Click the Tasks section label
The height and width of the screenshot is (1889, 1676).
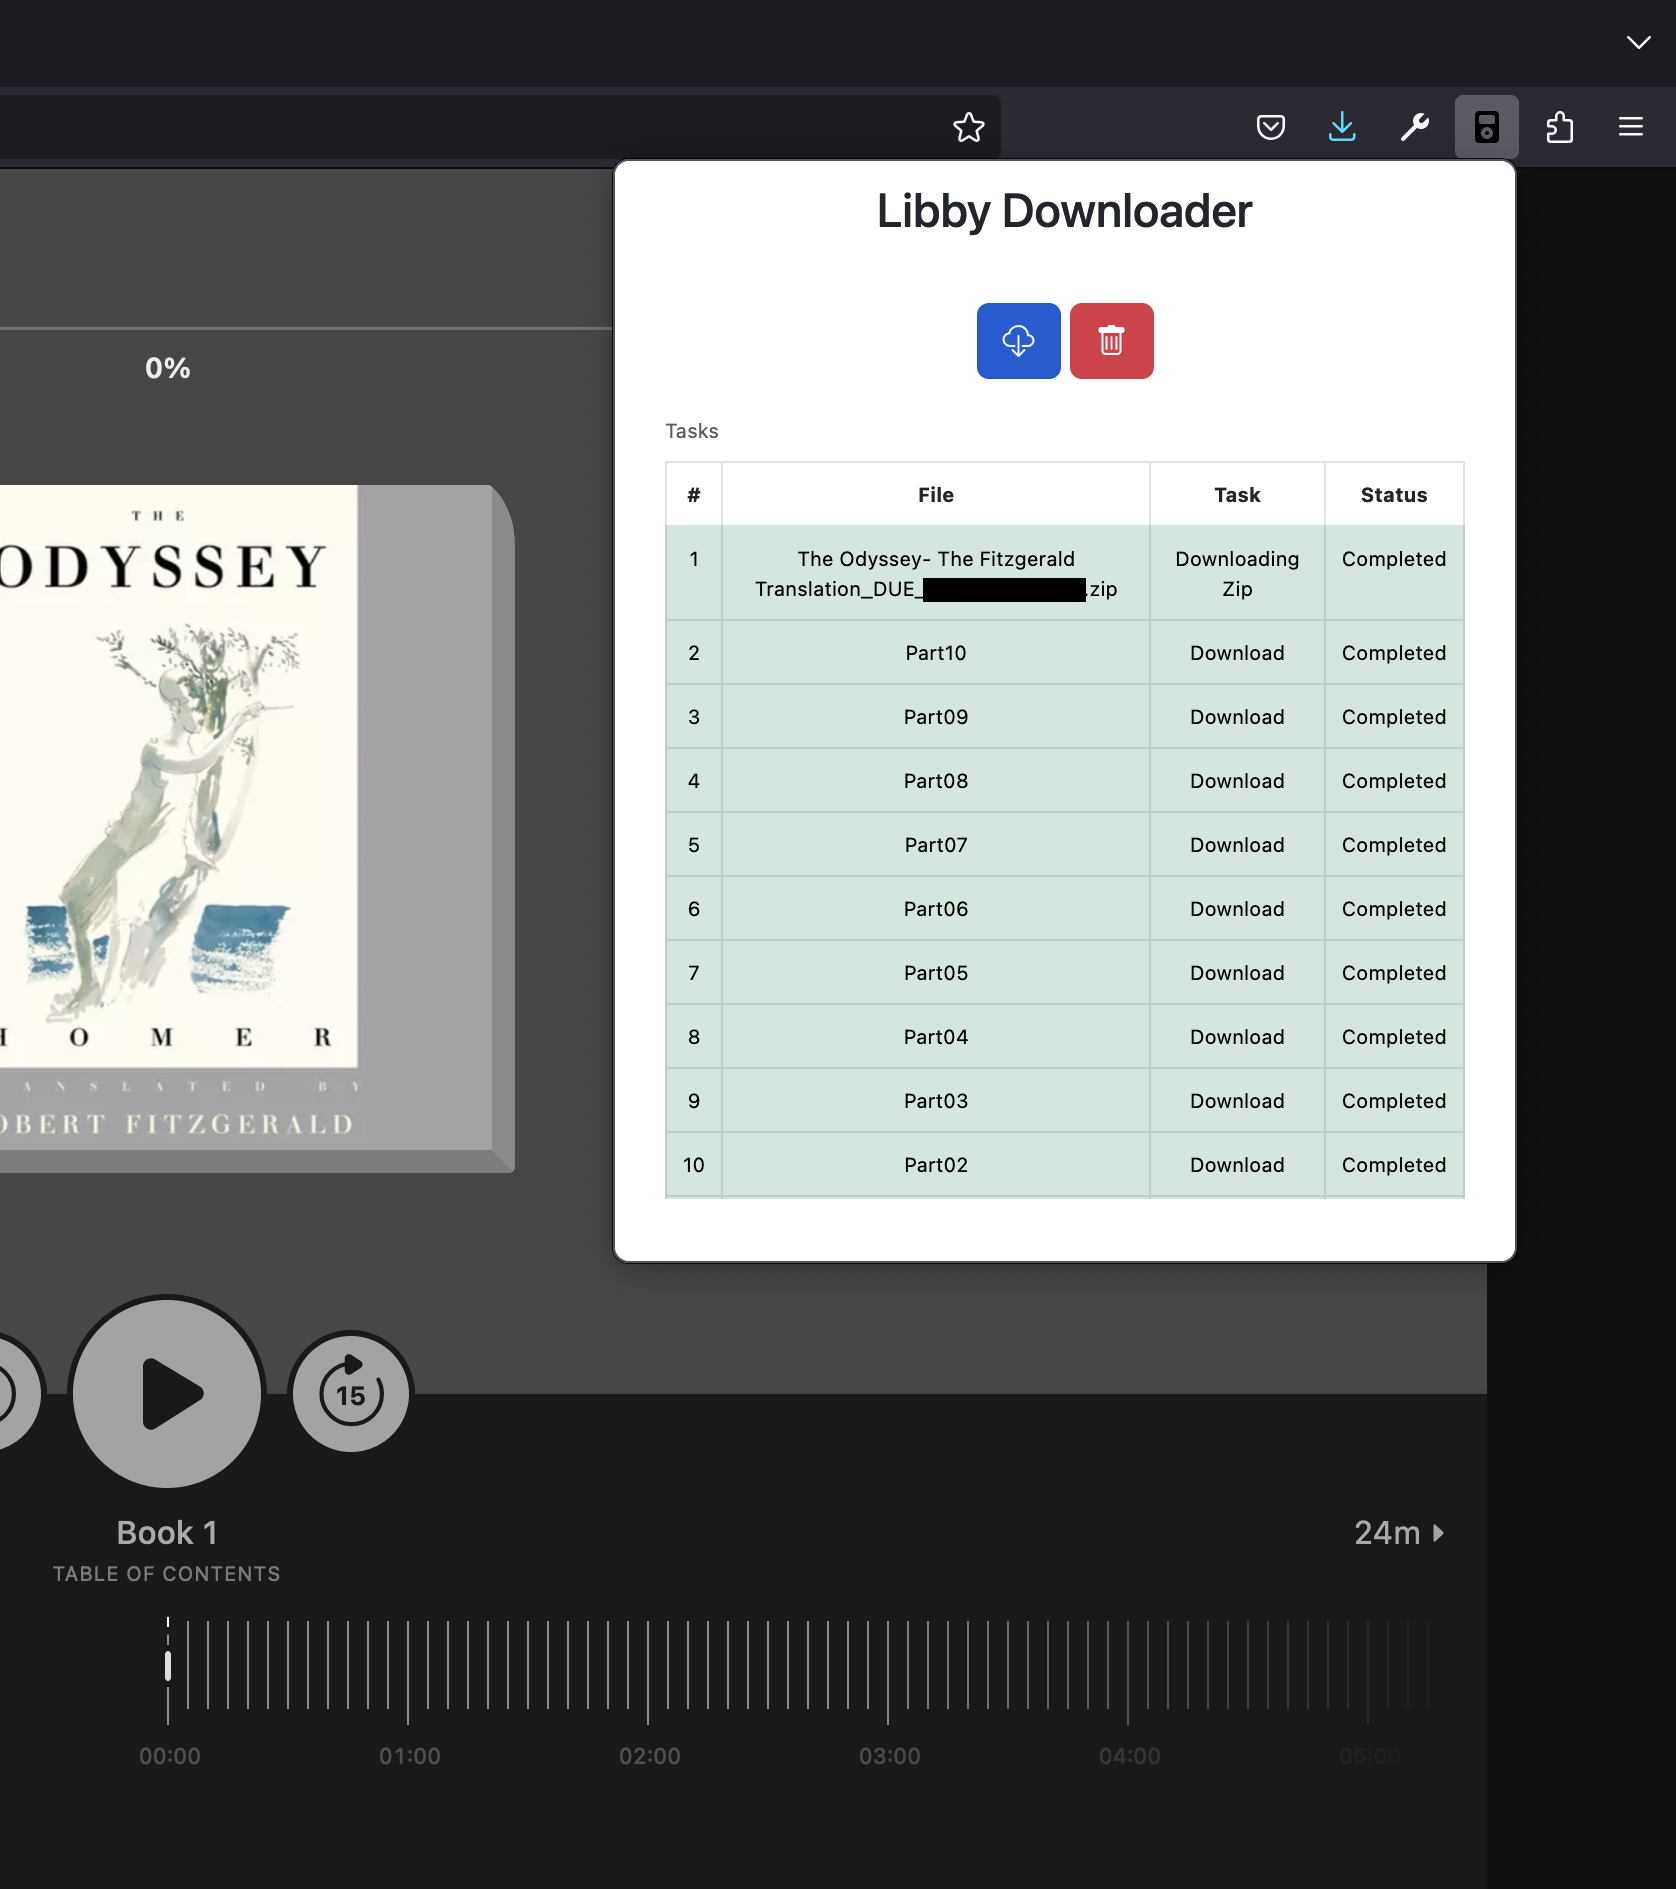click(692, 431)
